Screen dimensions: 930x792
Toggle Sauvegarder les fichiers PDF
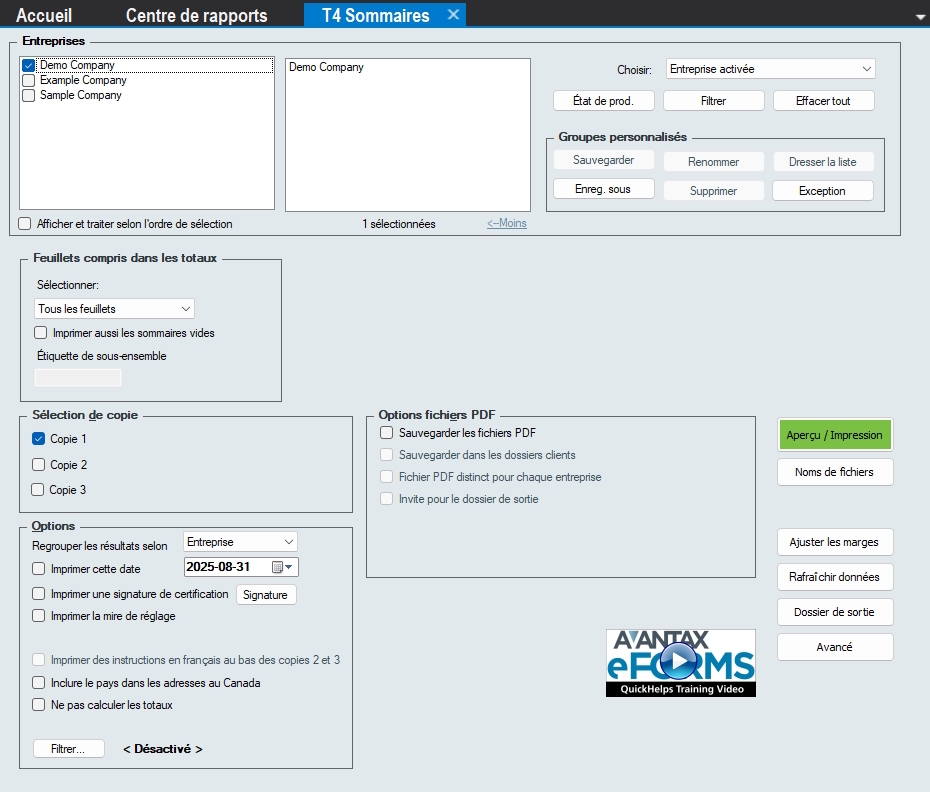tap(387, 433)
